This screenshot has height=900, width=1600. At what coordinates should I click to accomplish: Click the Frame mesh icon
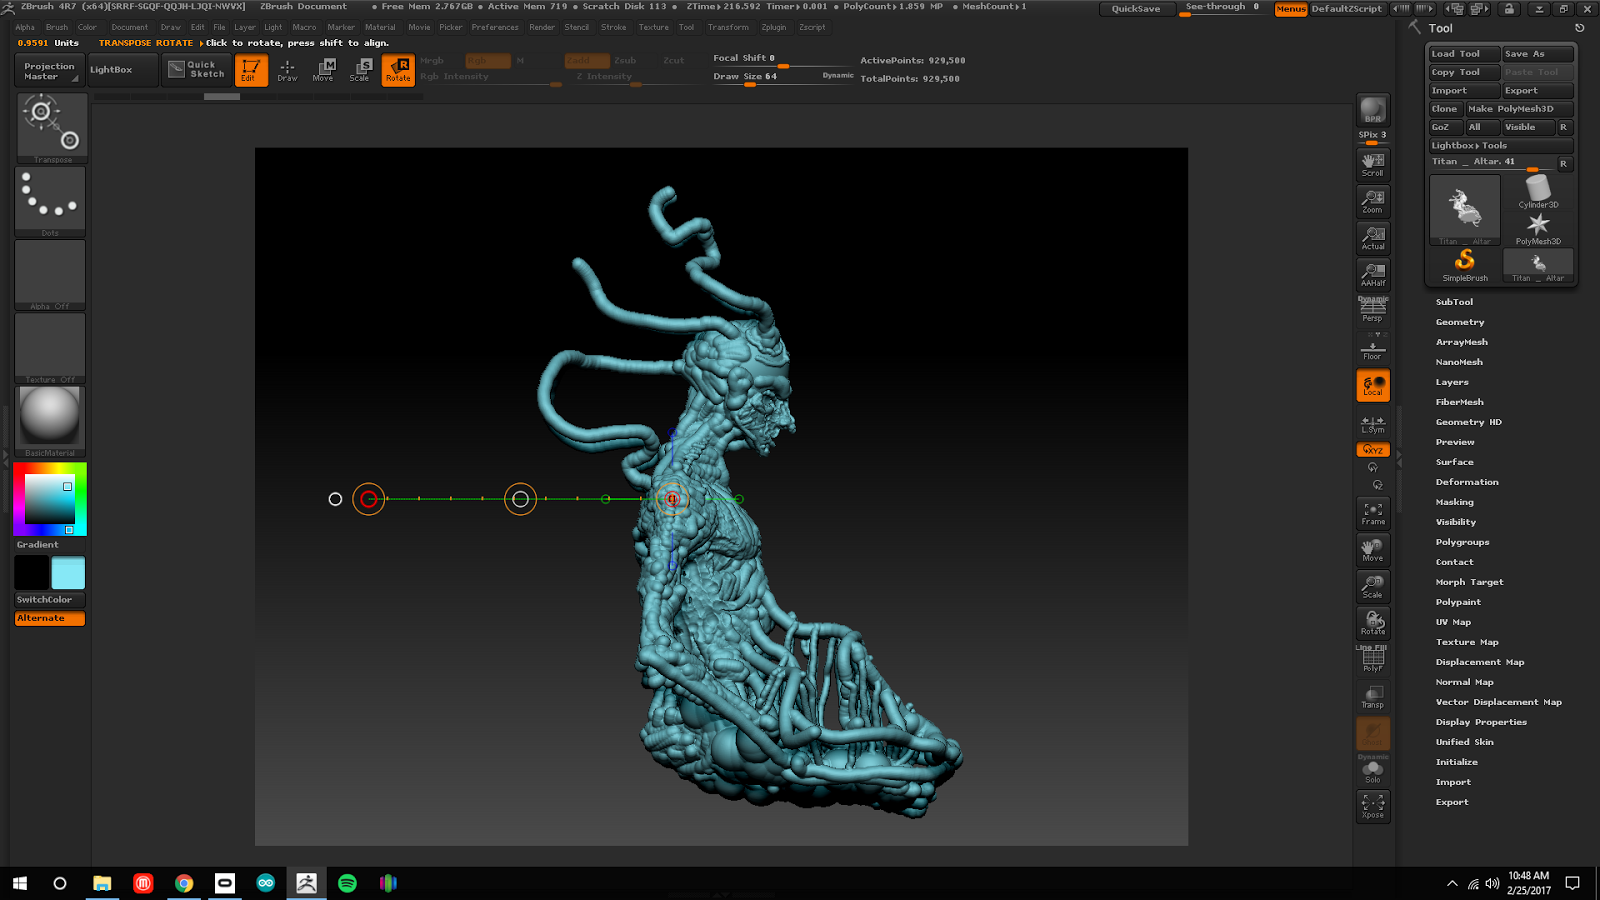pyautogui.click(x=1373, y=513)
